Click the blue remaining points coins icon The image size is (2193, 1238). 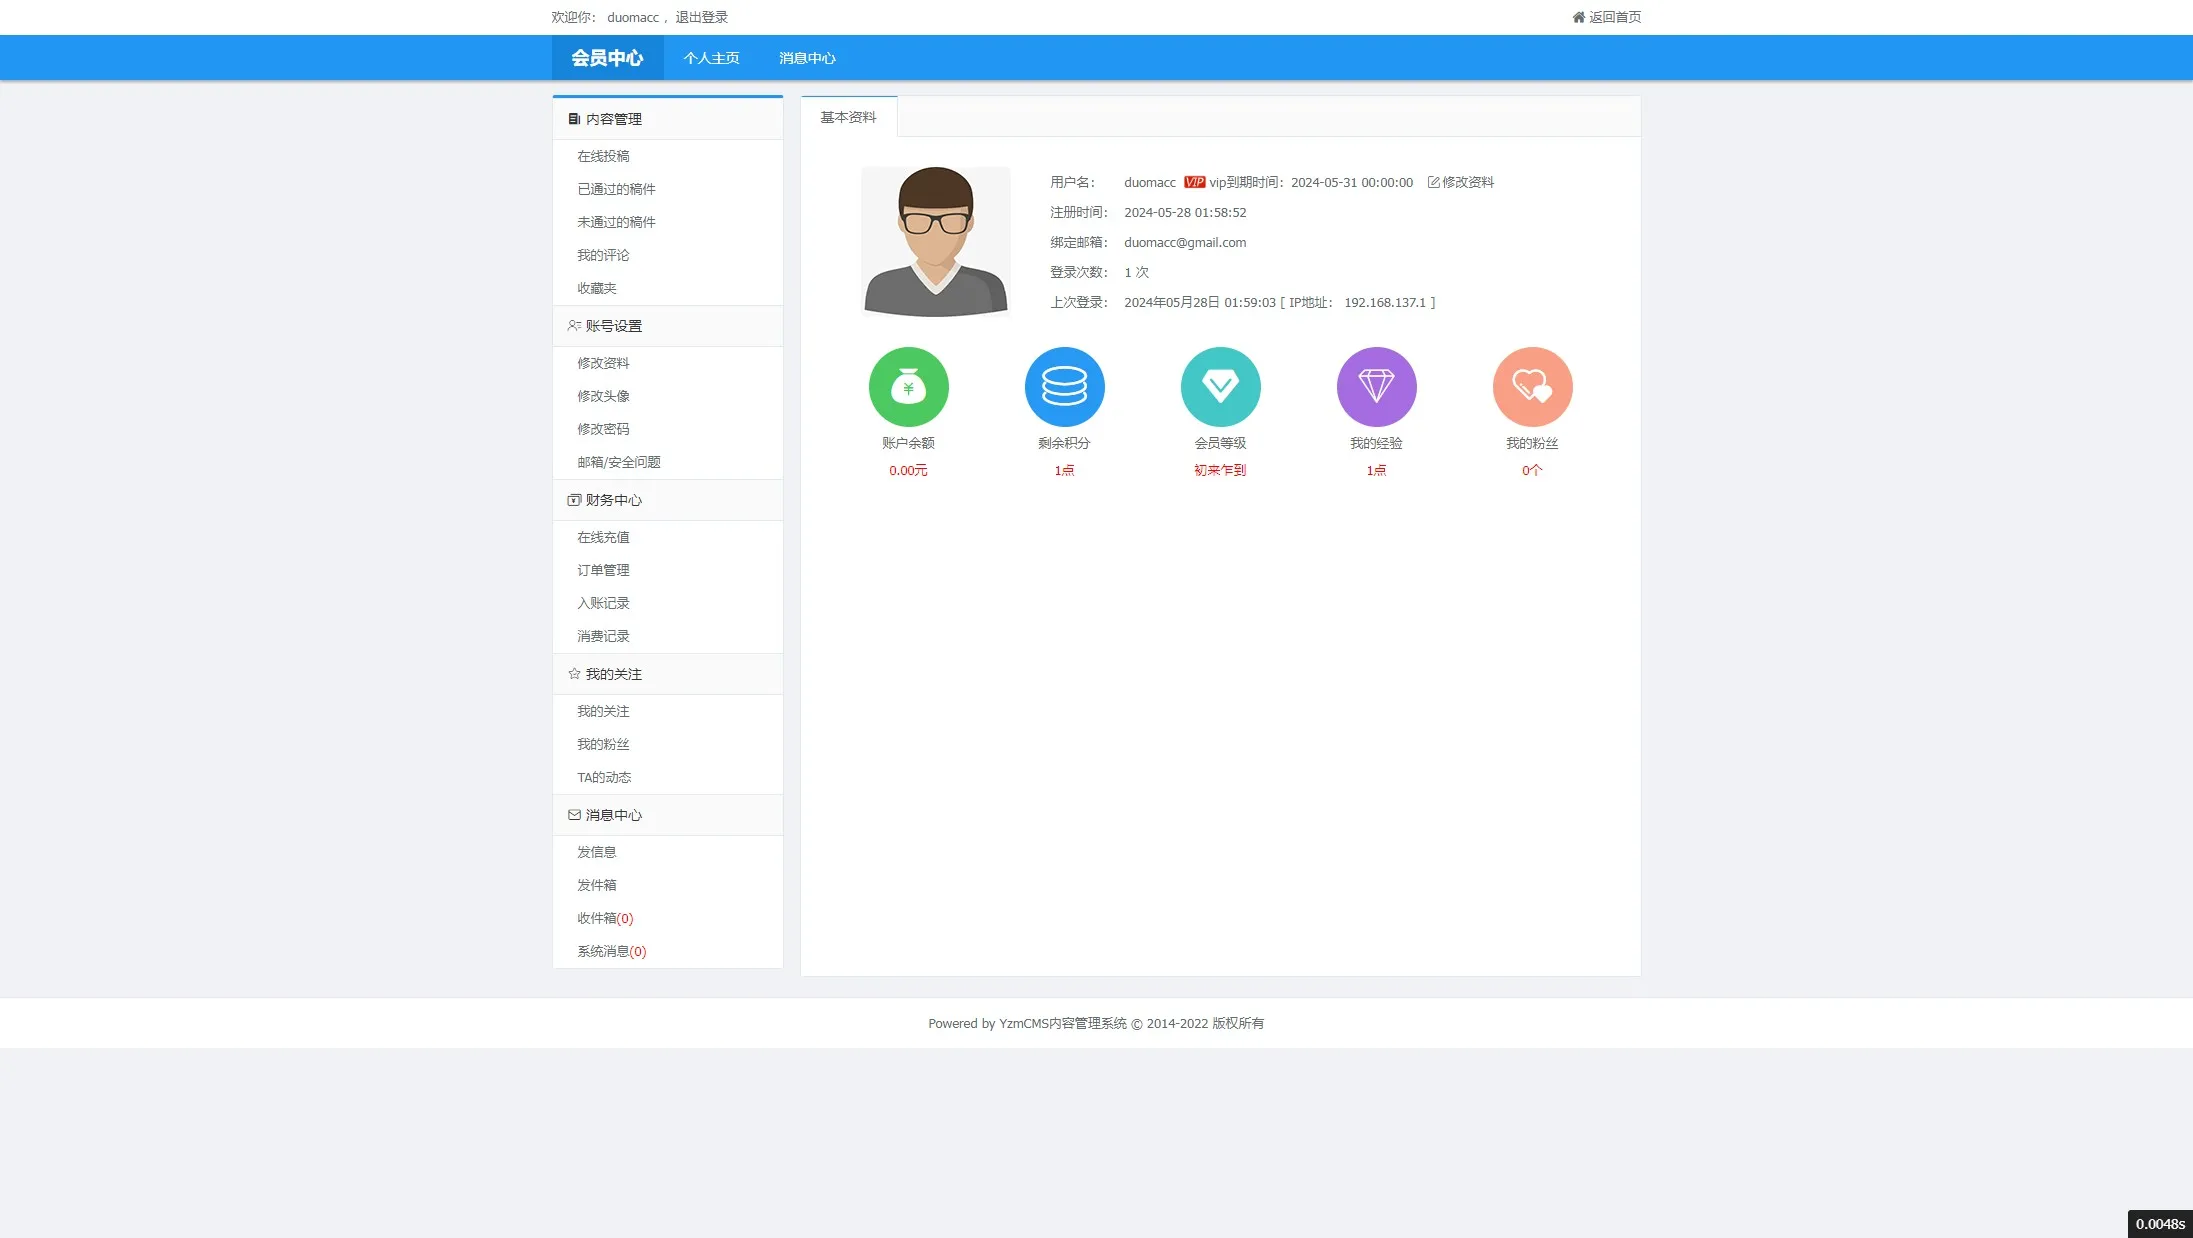pos(1064,387)
